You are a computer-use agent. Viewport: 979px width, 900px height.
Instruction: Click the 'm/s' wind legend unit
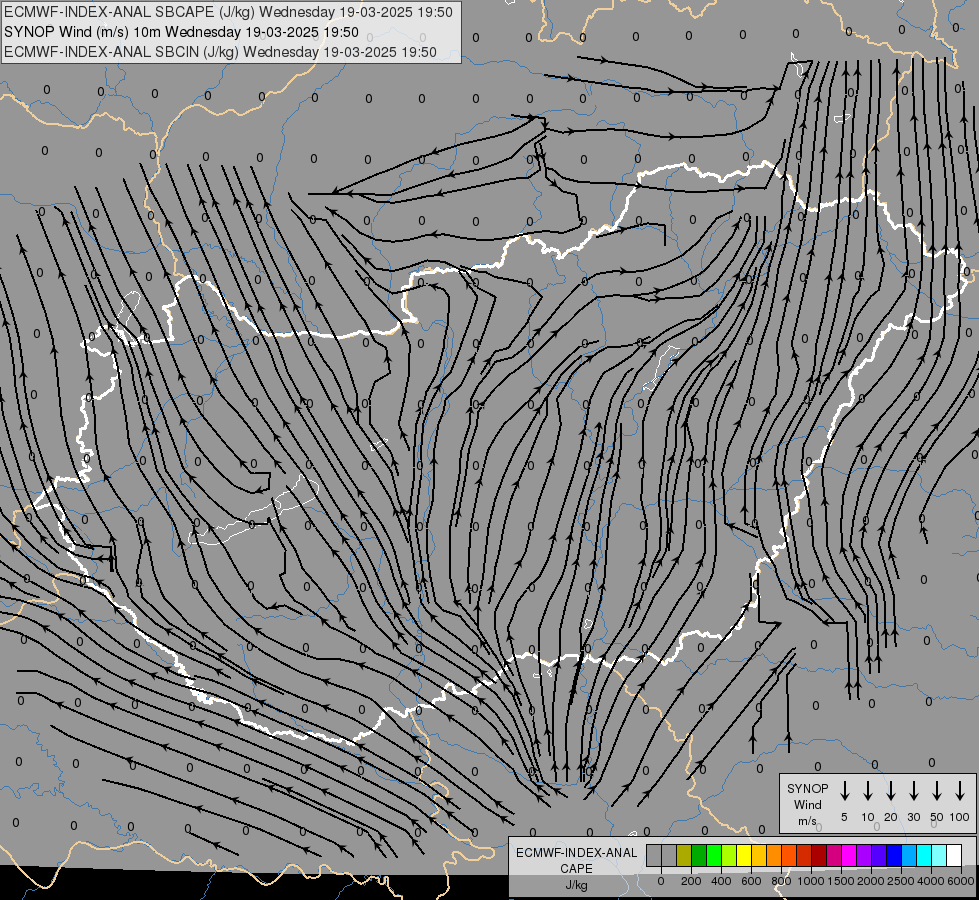pyautogui.click(x=807, y=821)
